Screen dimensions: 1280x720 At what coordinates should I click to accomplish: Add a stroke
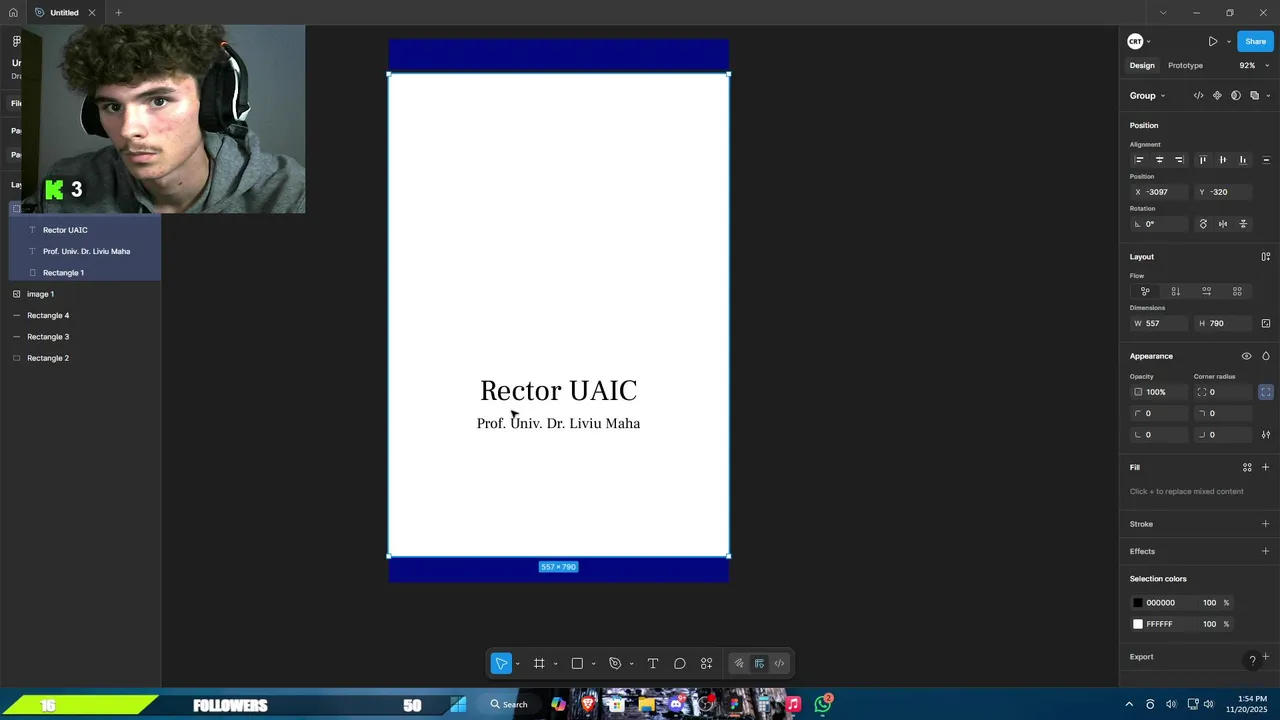click(1266, 524)
